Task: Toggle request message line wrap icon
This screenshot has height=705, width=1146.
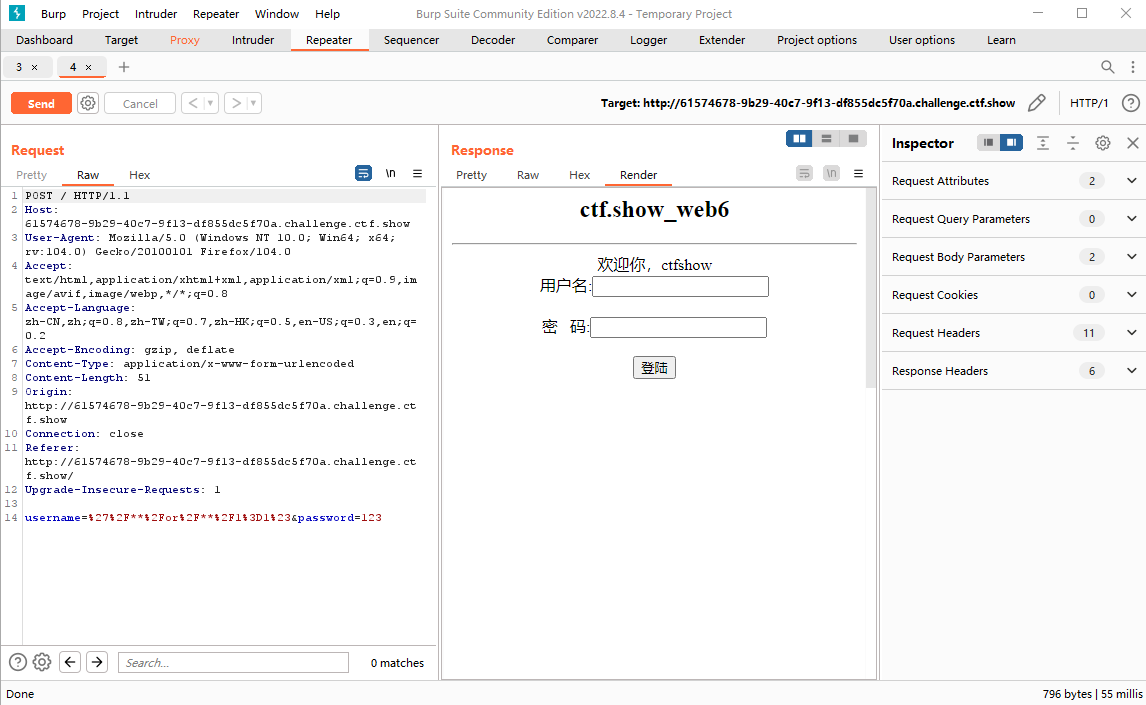Action: [364, 173]
